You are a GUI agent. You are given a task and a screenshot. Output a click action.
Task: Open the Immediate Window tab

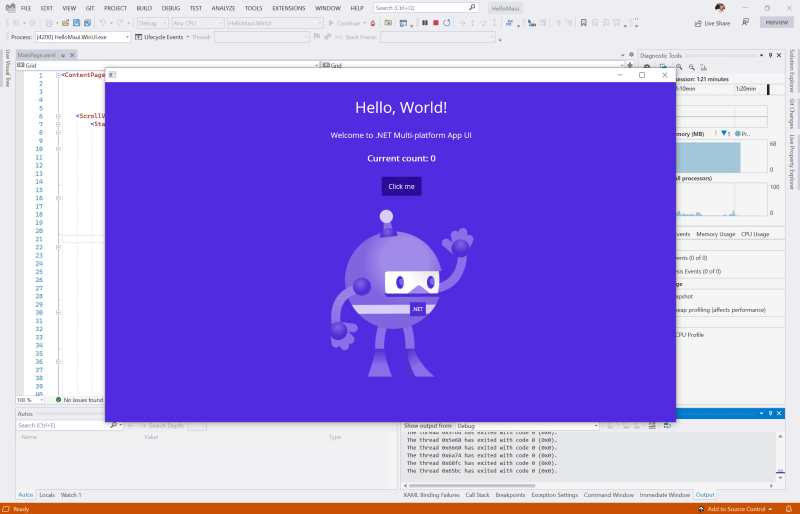point(665,495)
